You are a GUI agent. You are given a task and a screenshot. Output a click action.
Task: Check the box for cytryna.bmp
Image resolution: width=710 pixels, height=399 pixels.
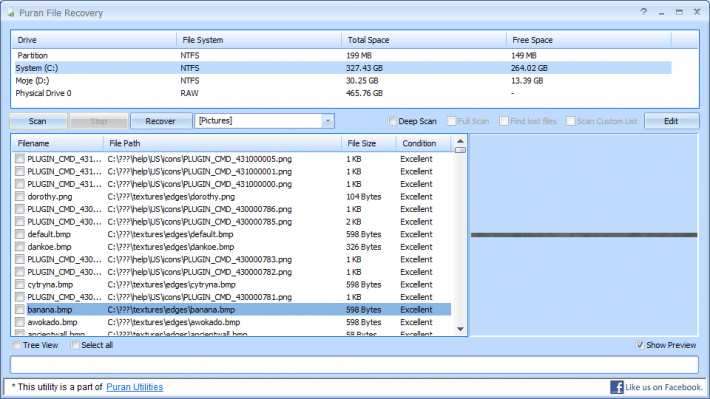click(19, 284)
